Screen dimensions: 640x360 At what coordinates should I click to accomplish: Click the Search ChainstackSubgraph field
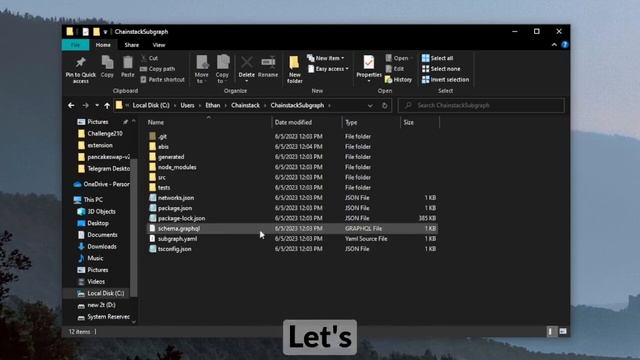[481, 105]
